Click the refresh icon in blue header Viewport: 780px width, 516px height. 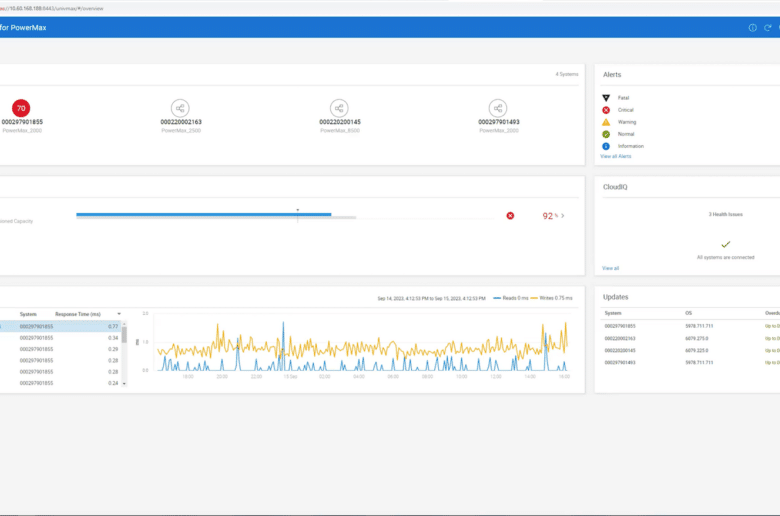coord(768,28)
